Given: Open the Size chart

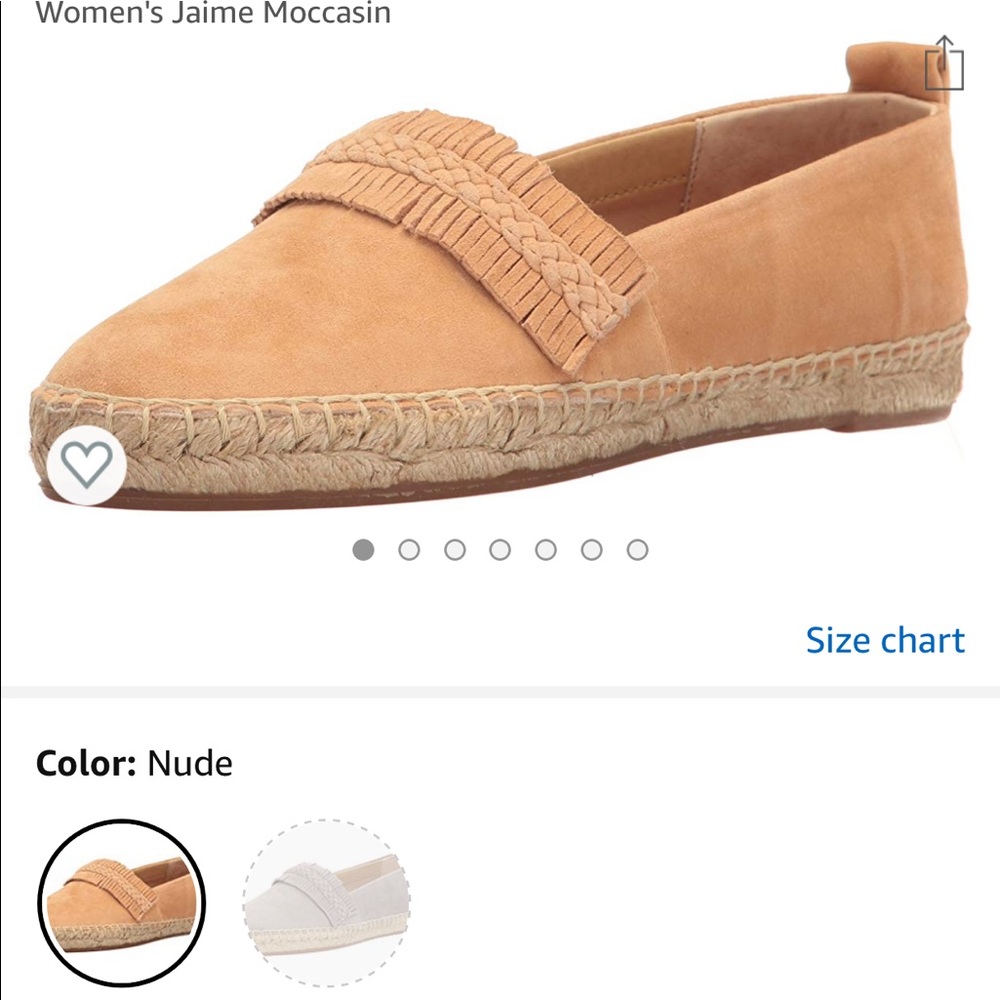Looking at the screenshot, I should point(884,640).
